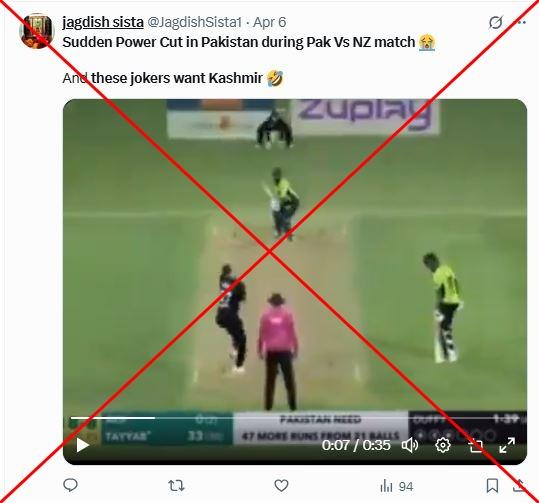The image size is (539, 503).
Task: Switch video to picture-in-picture mode
Action: pyautogui.click(x=476, y=446)
